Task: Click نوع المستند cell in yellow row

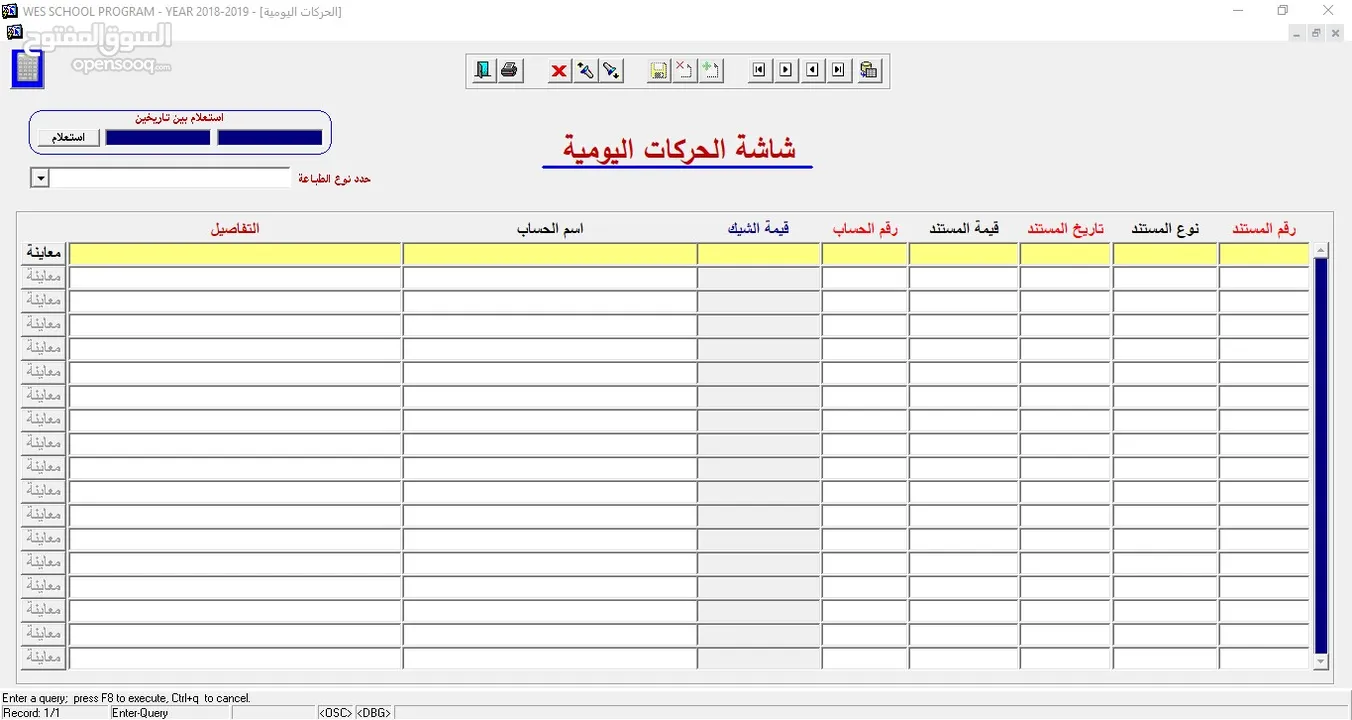Action: [1165, 254]
